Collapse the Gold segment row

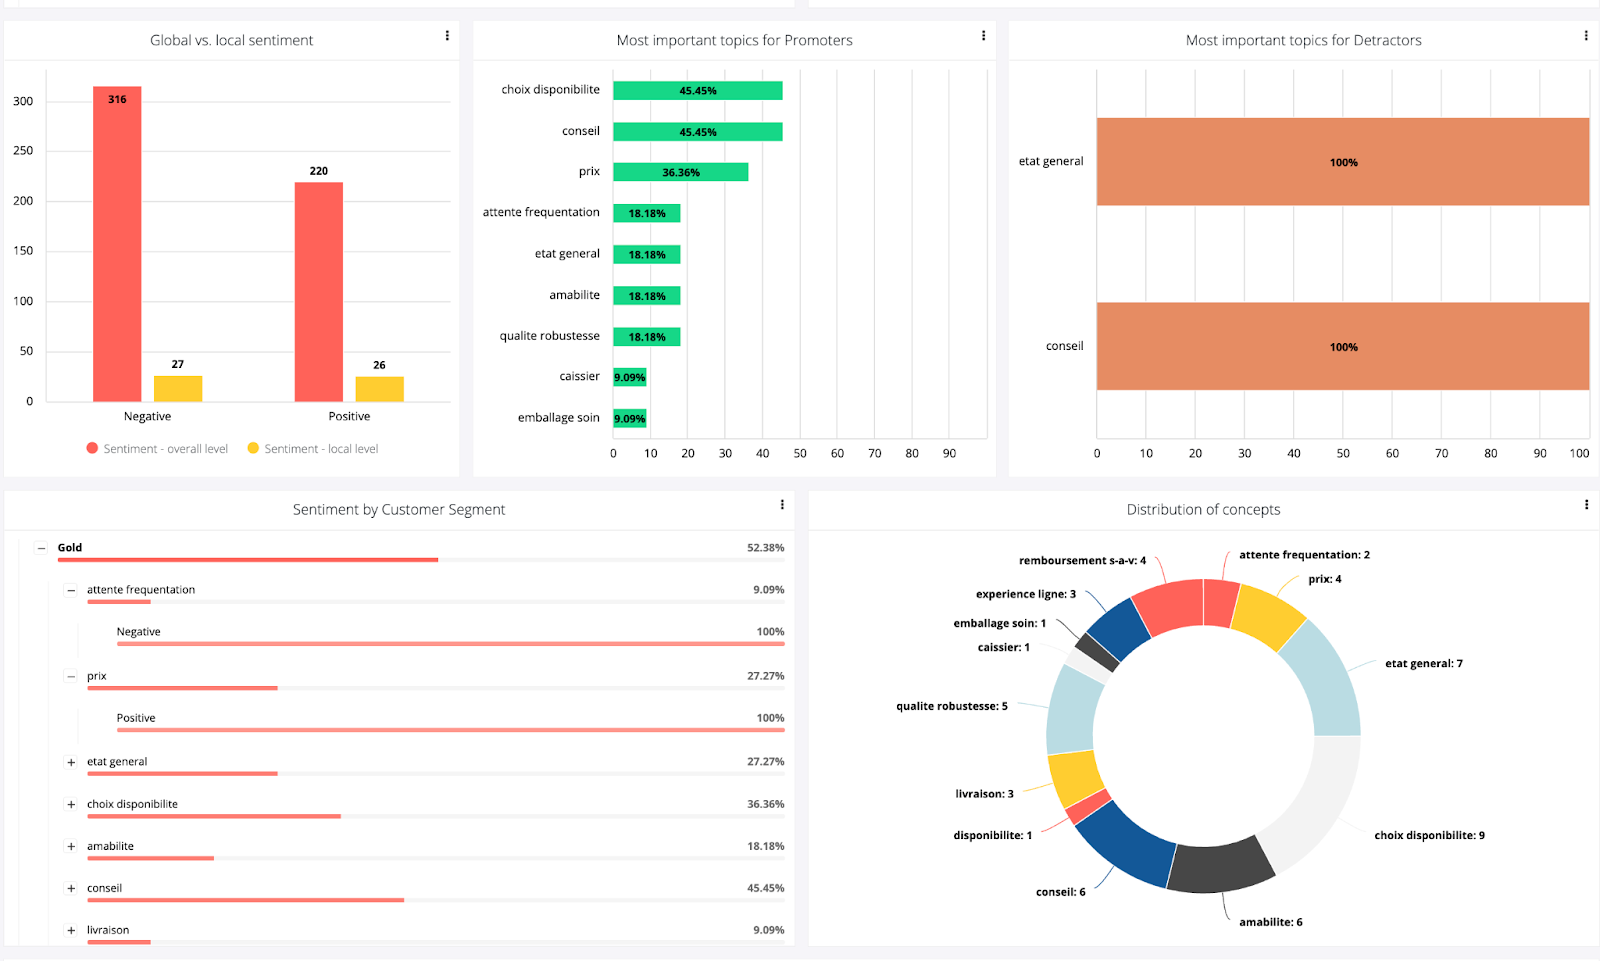pyautogui.click(x=41, y=548)
